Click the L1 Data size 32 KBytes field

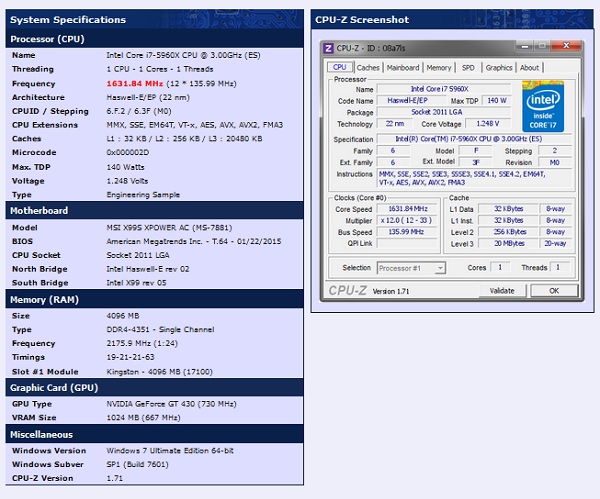tap(508, 209)
